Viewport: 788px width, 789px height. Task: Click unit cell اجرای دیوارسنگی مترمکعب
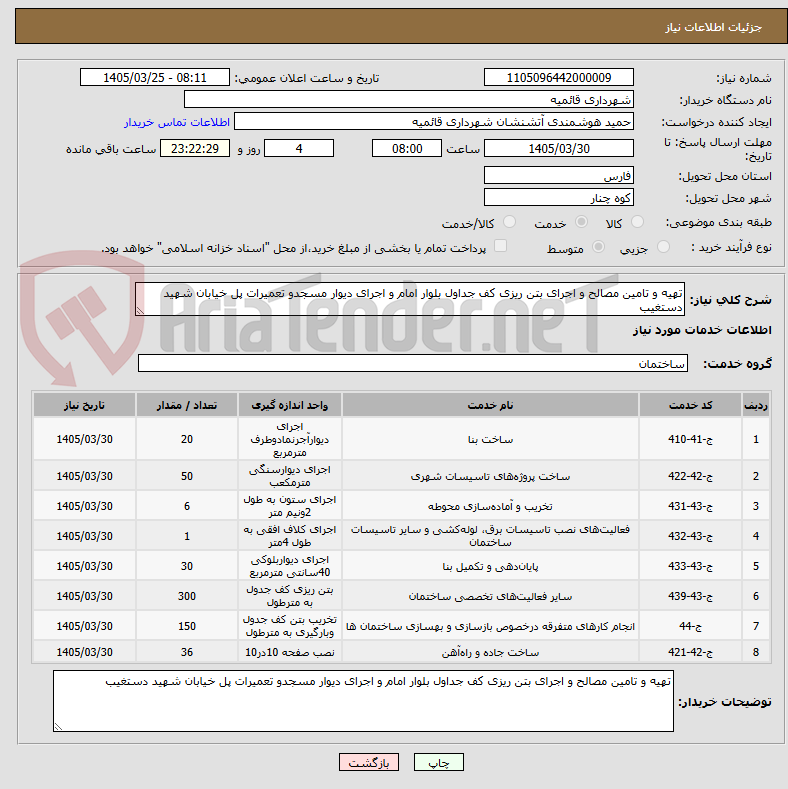290,476
